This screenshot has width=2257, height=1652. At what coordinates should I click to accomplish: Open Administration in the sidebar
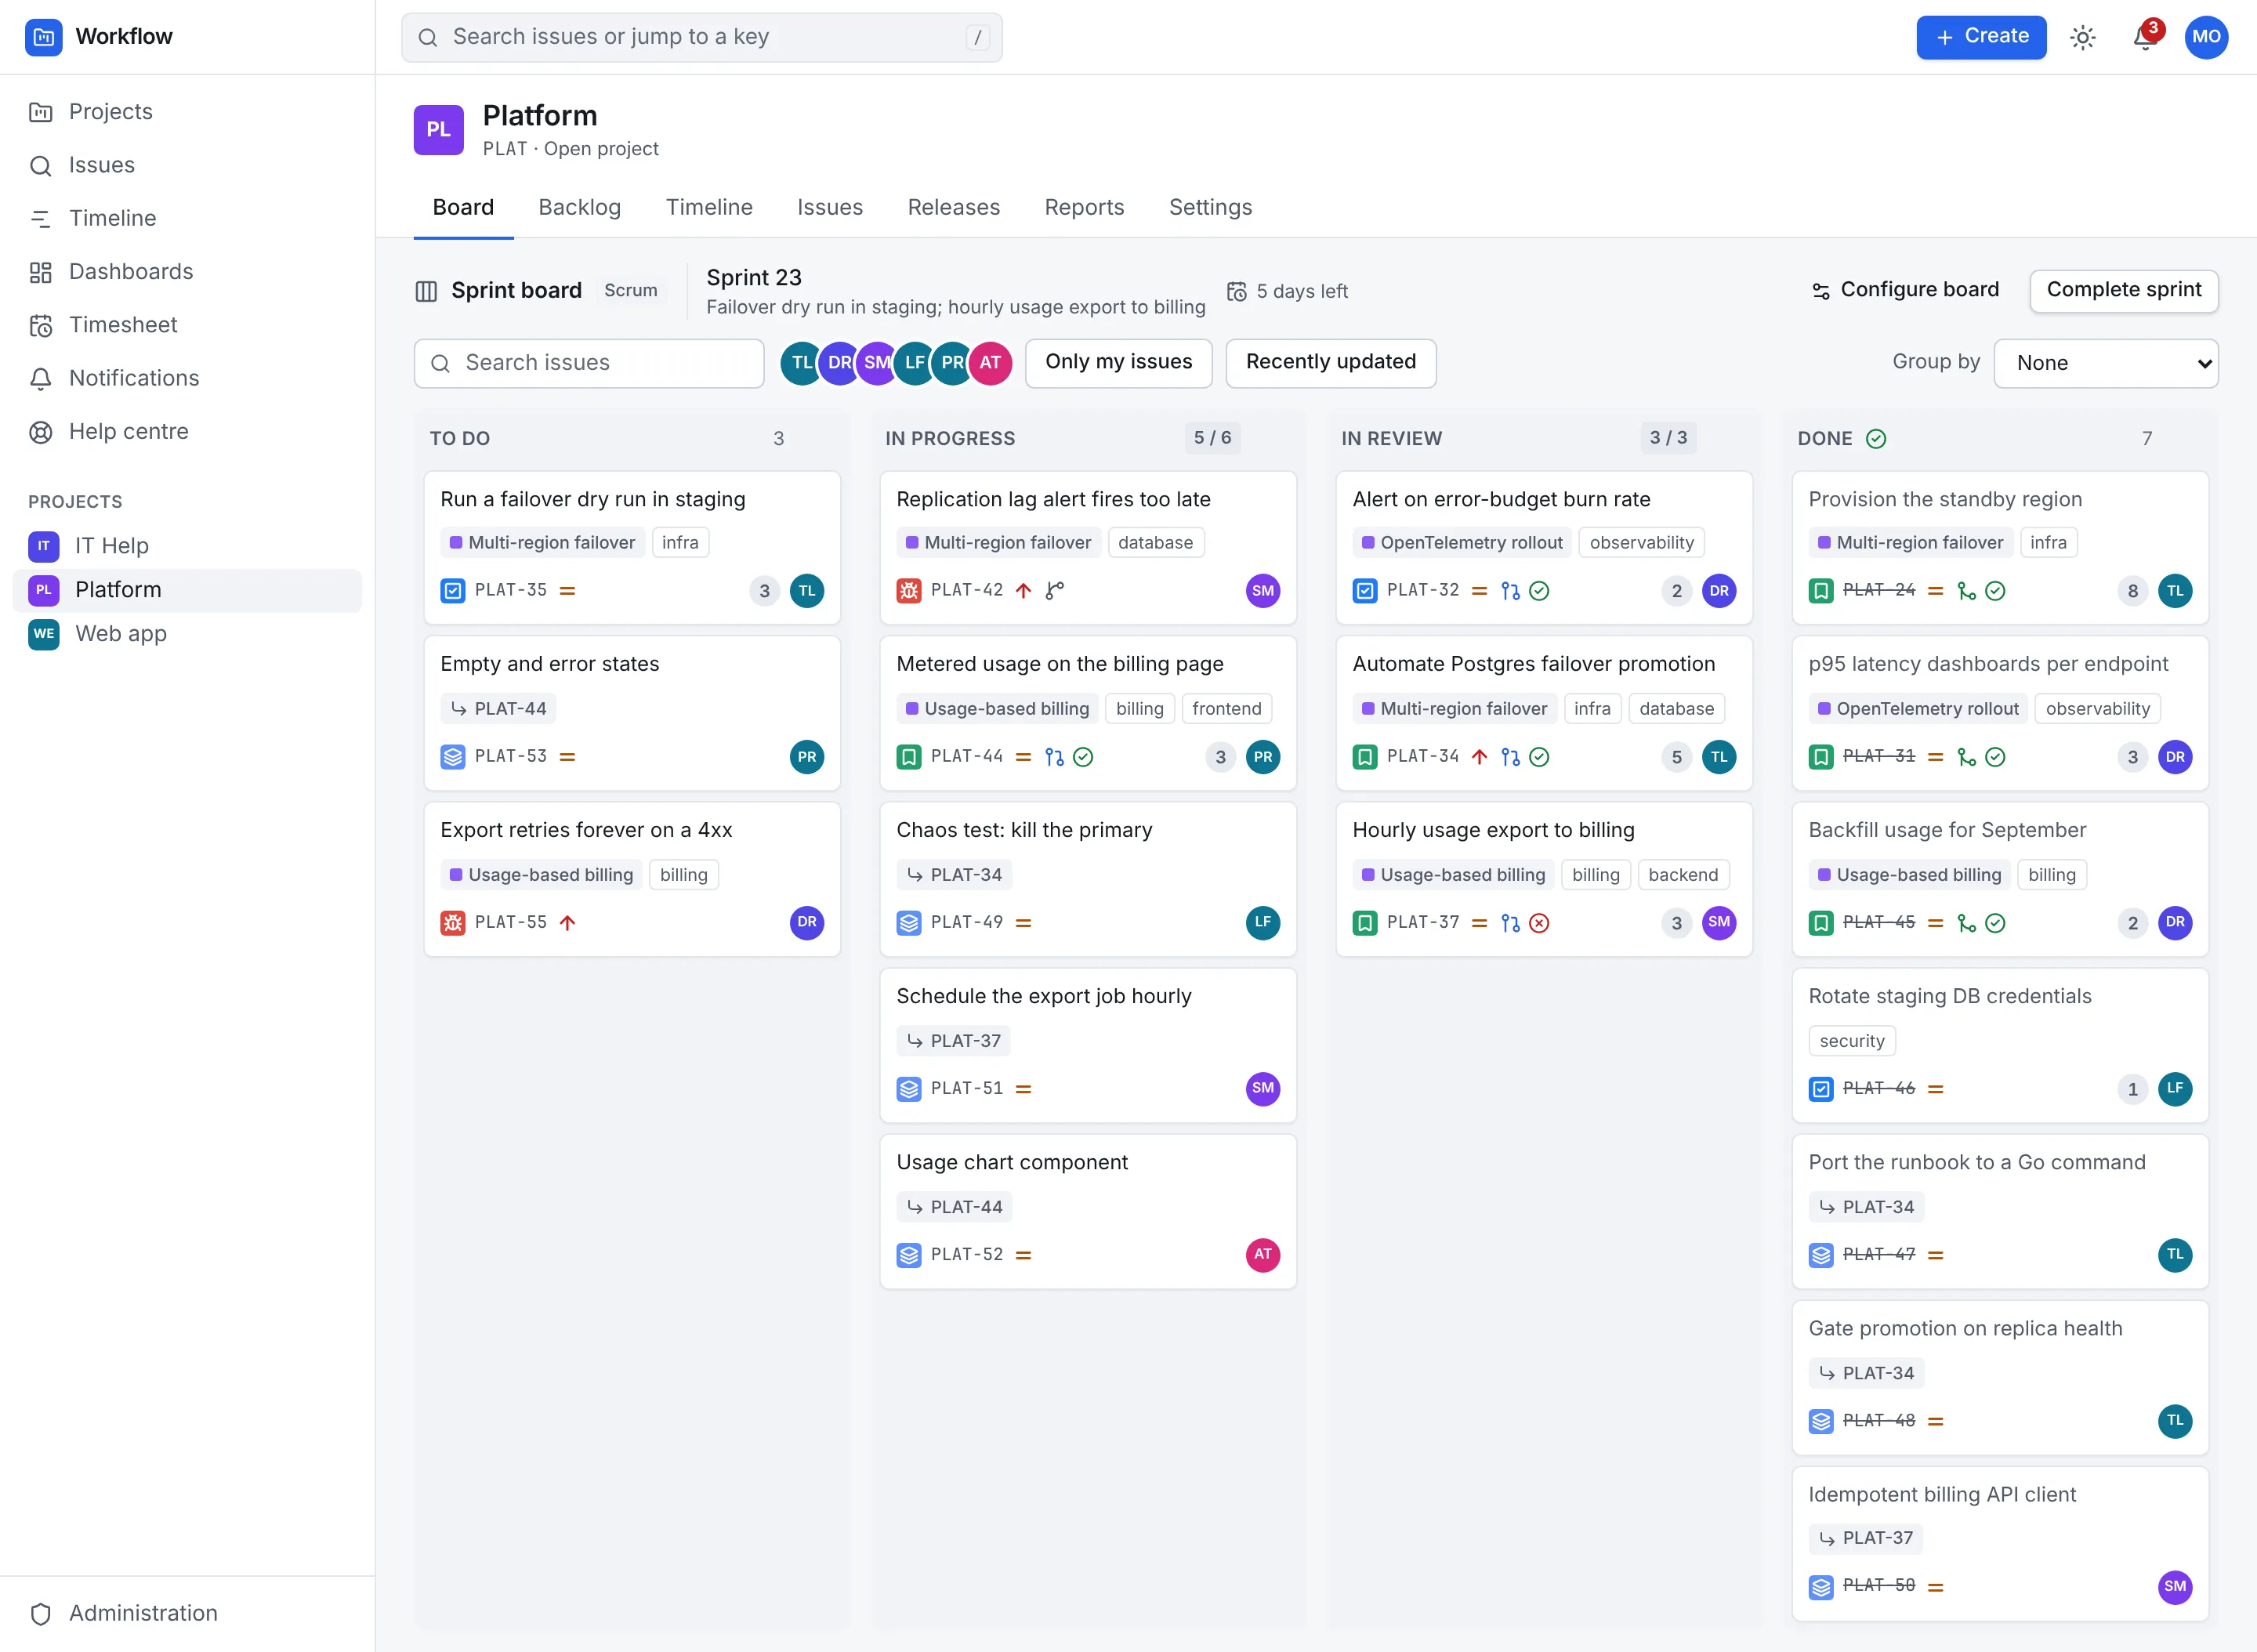click(x=187, y=1613)
